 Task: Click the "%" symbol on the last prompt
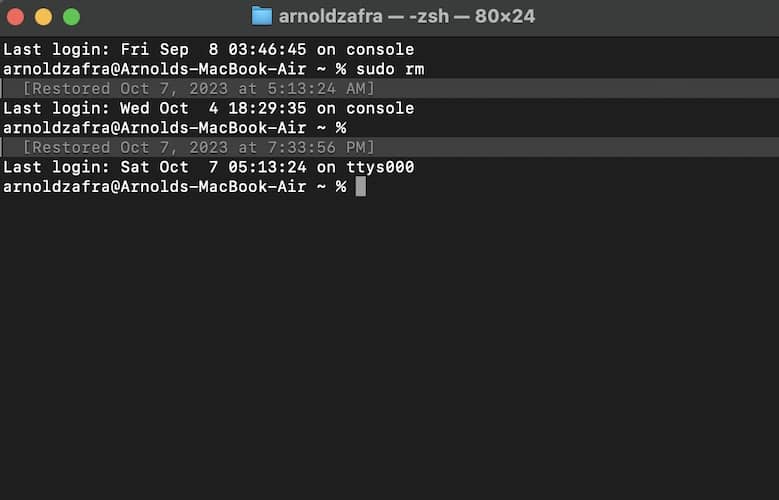pos(341,187)
